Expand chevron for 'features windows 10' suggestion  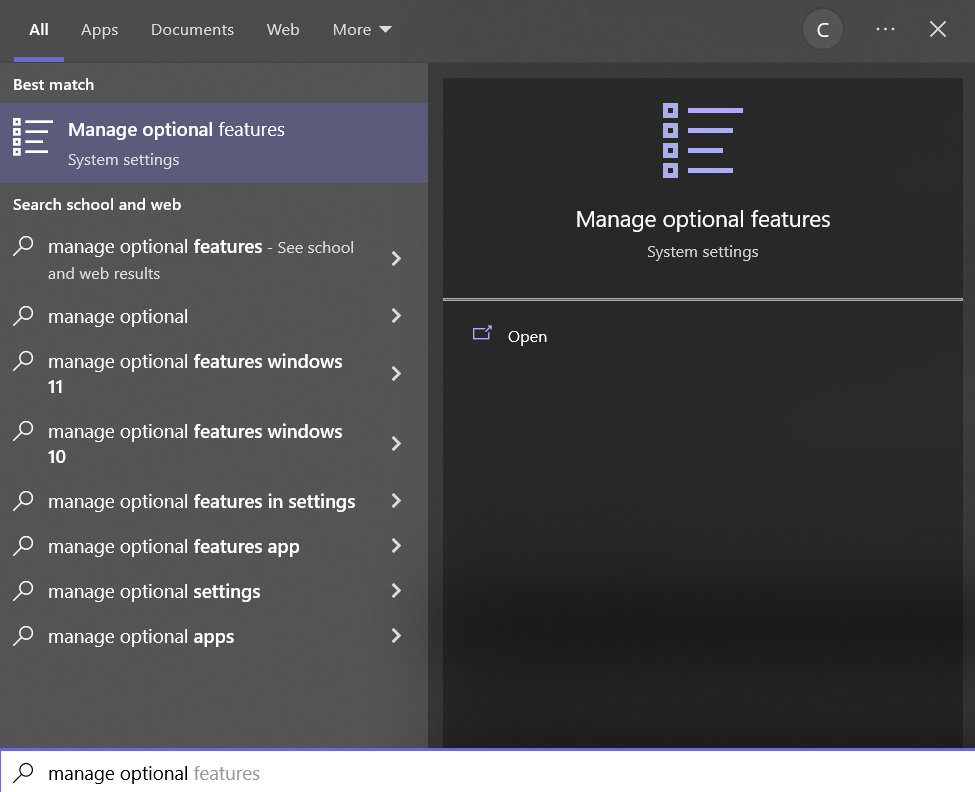(396, 443)
